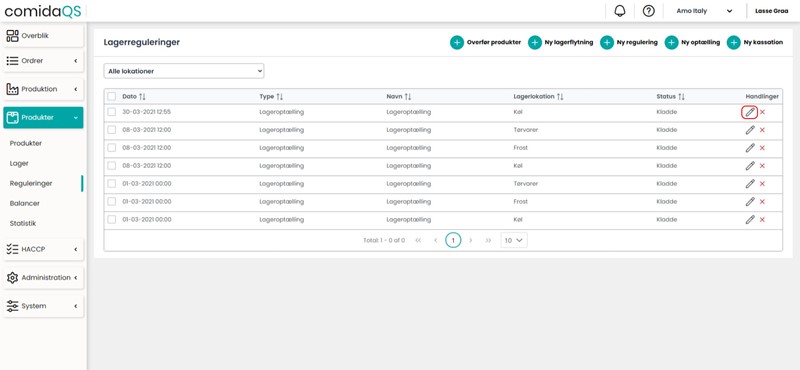Open the Produkter sub-item below the highlighted menu
This screenshot has height=370, width=800.
tap(26, 143)
